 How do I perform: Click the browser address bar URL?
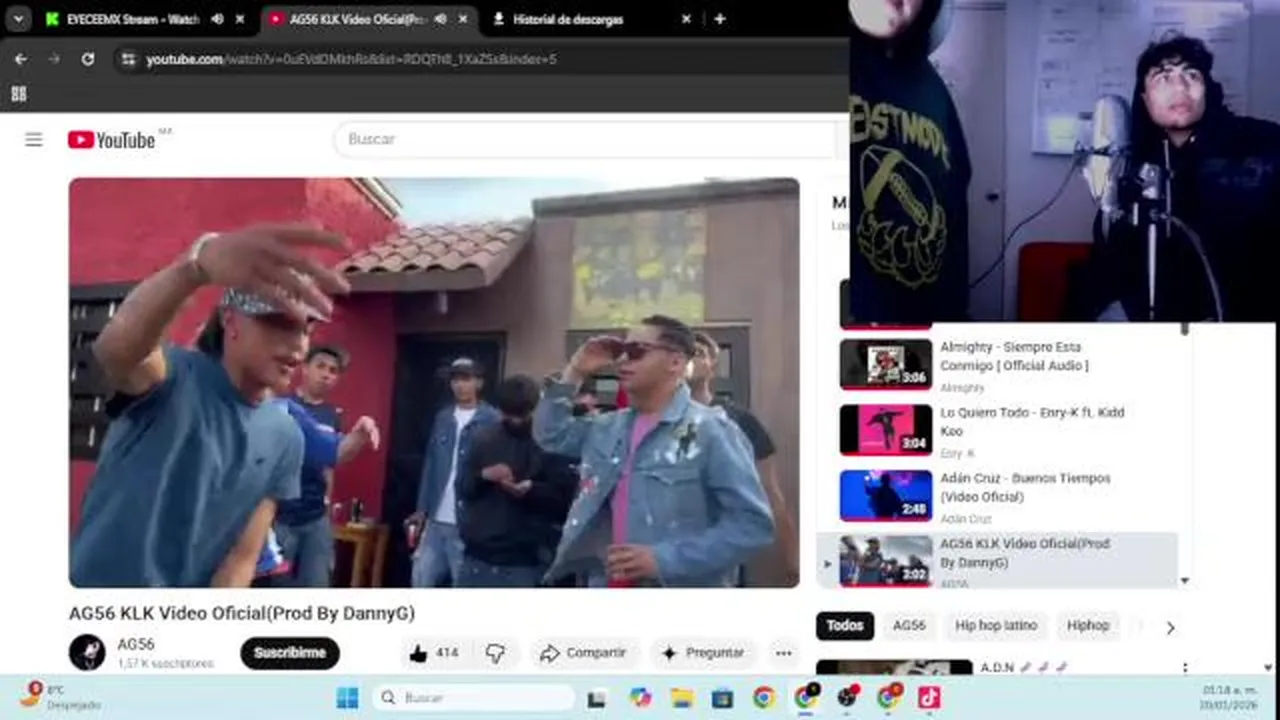tap(351, 60)
